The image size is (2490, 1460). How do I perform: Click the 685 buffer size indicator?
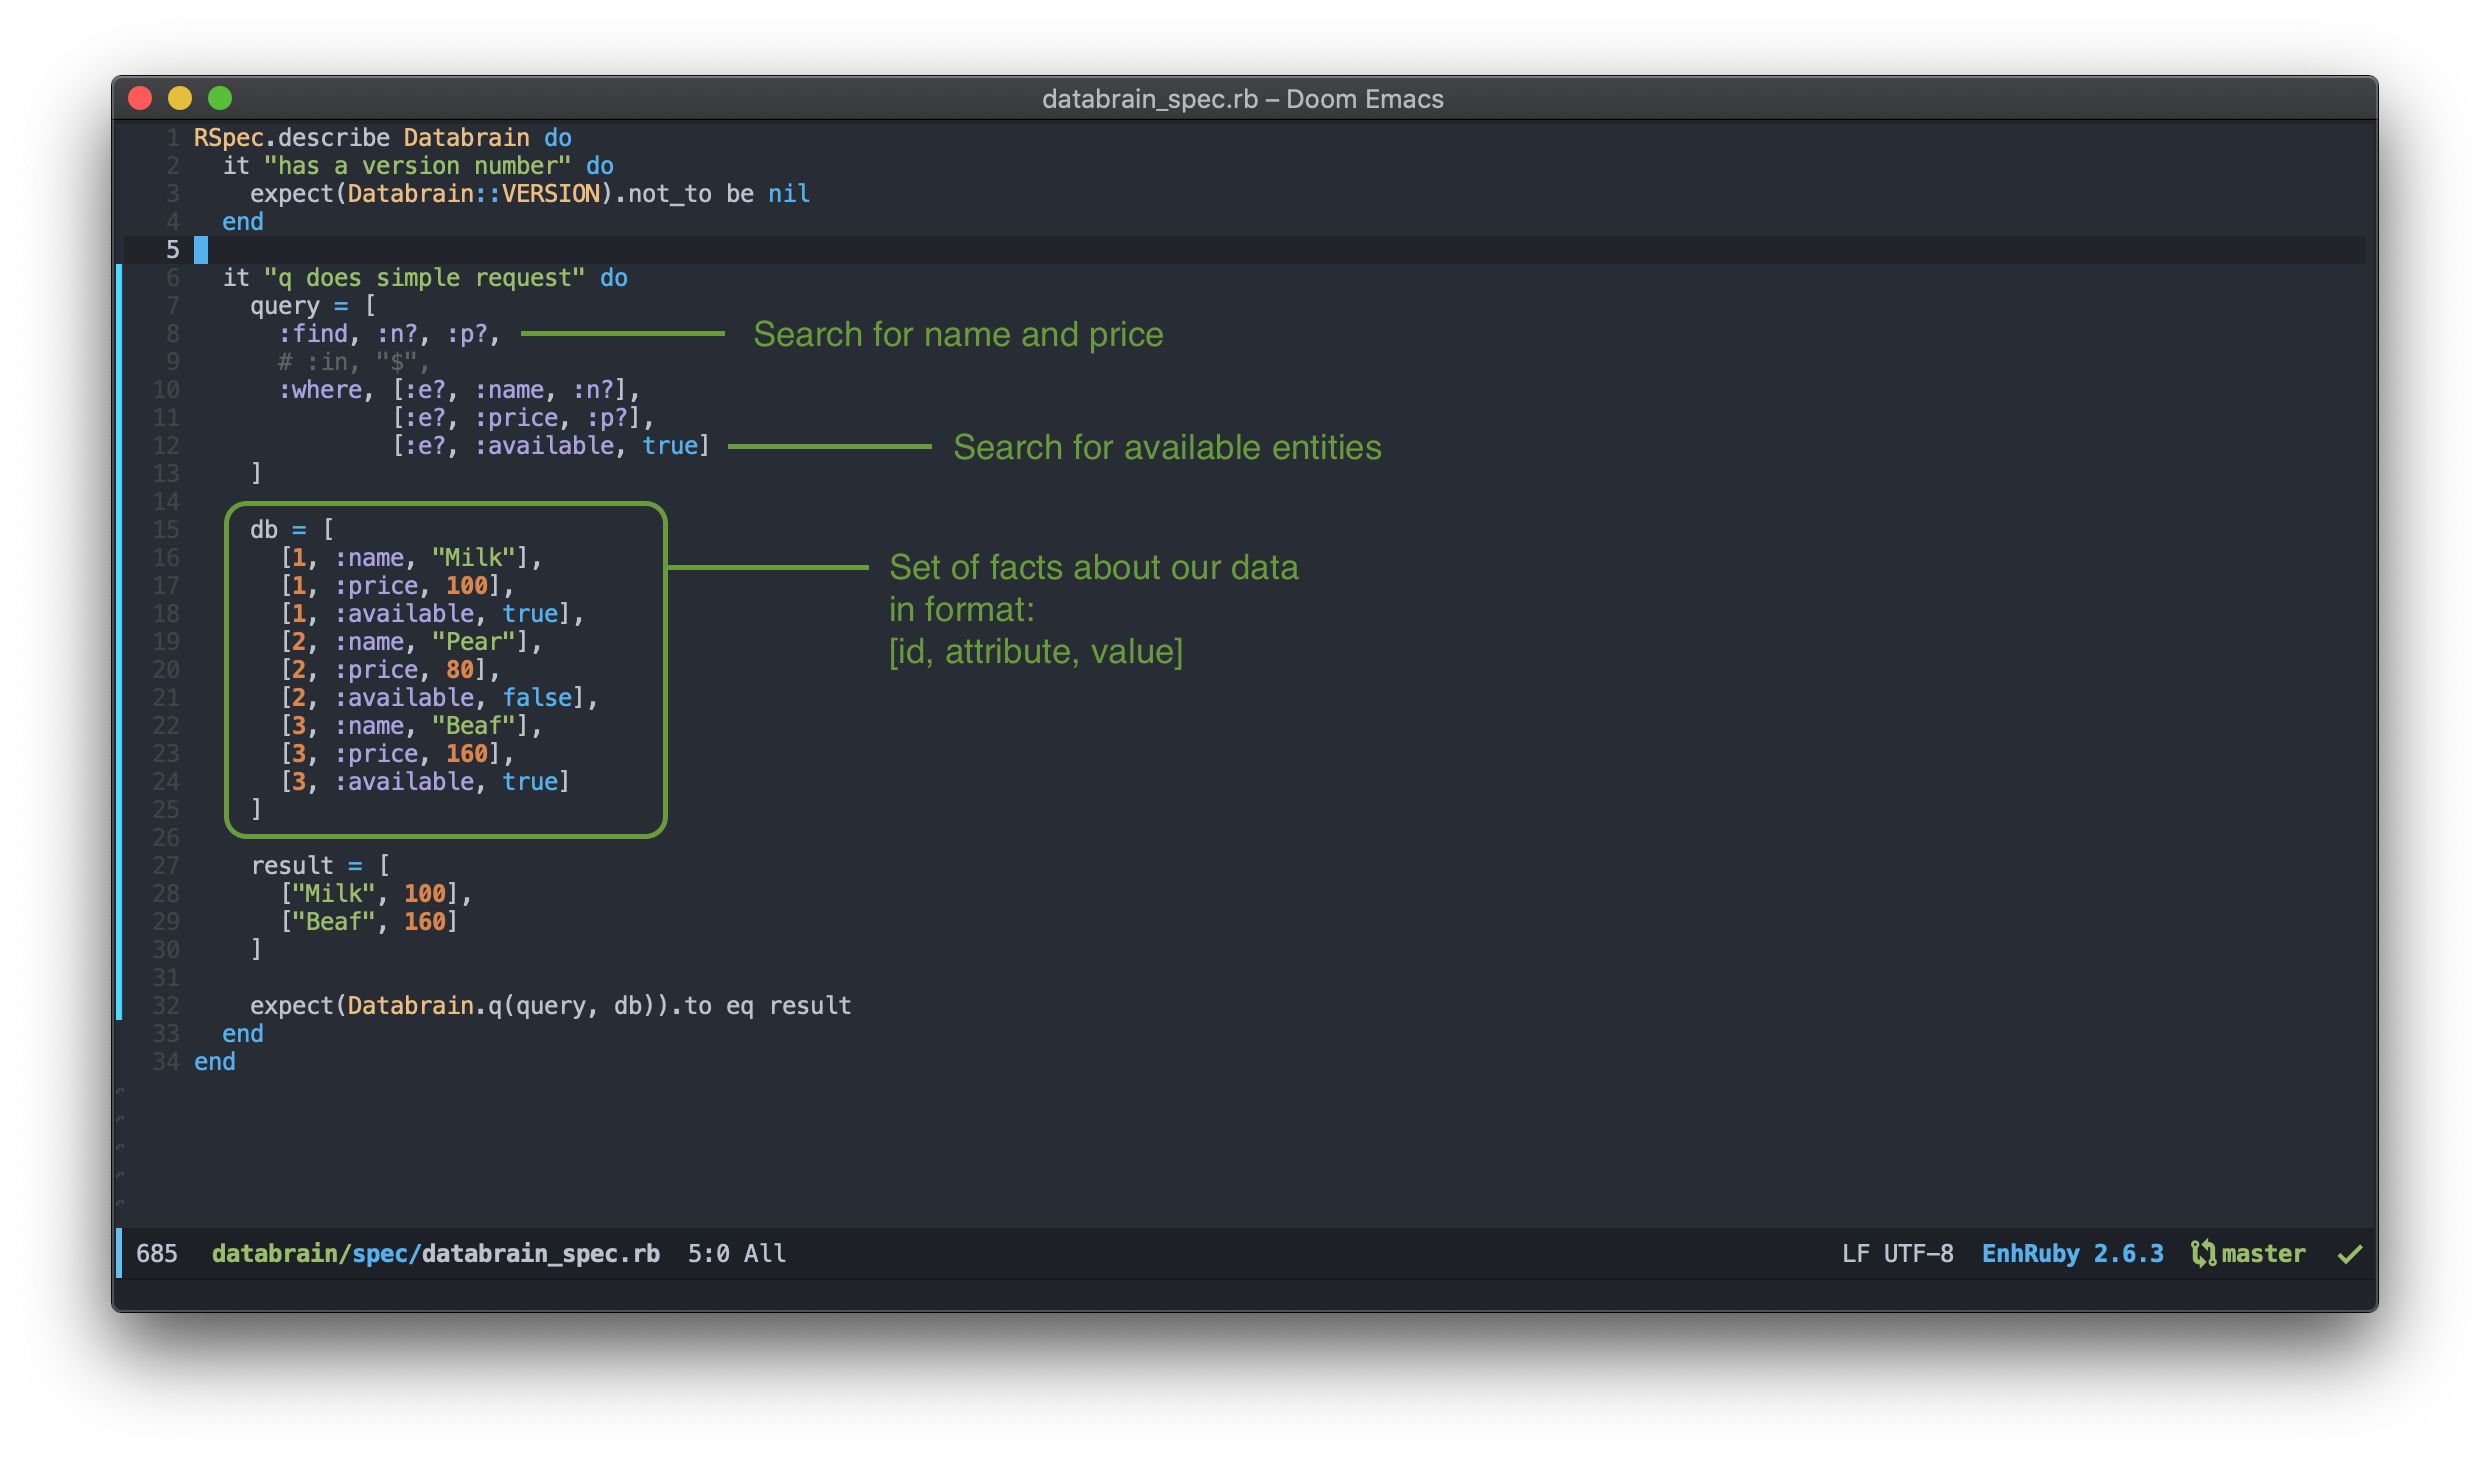pos(157,1253)
